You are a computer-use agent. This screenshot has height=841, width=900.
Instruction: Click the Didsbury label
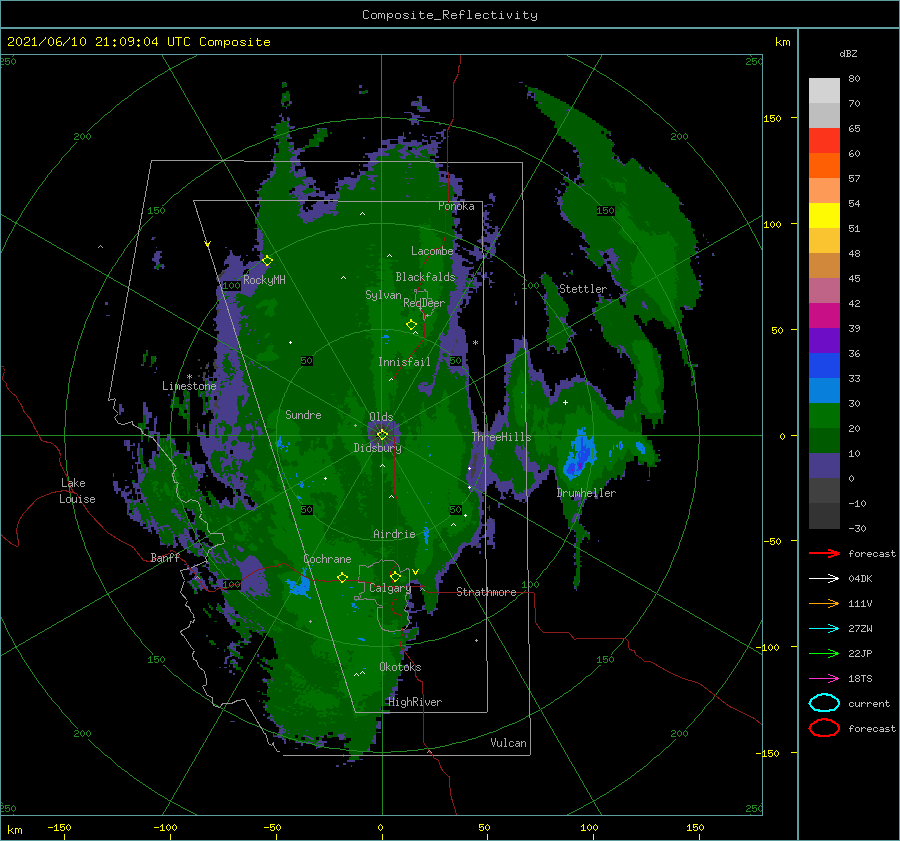(x=377, y=448)
